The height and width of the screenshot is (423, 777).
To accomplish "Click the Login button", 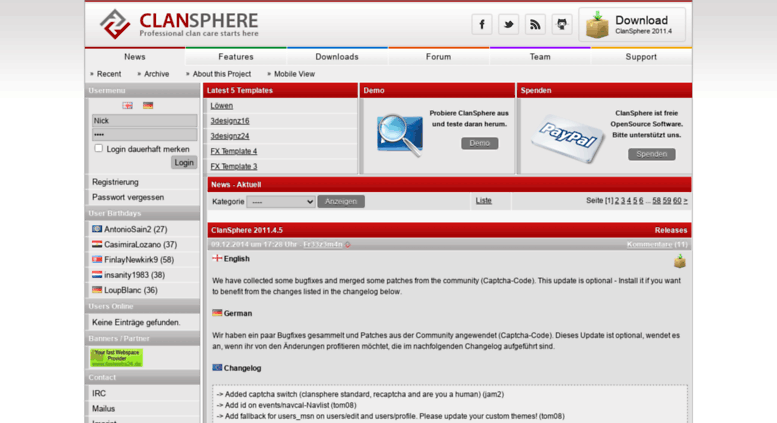I will 184,162.
